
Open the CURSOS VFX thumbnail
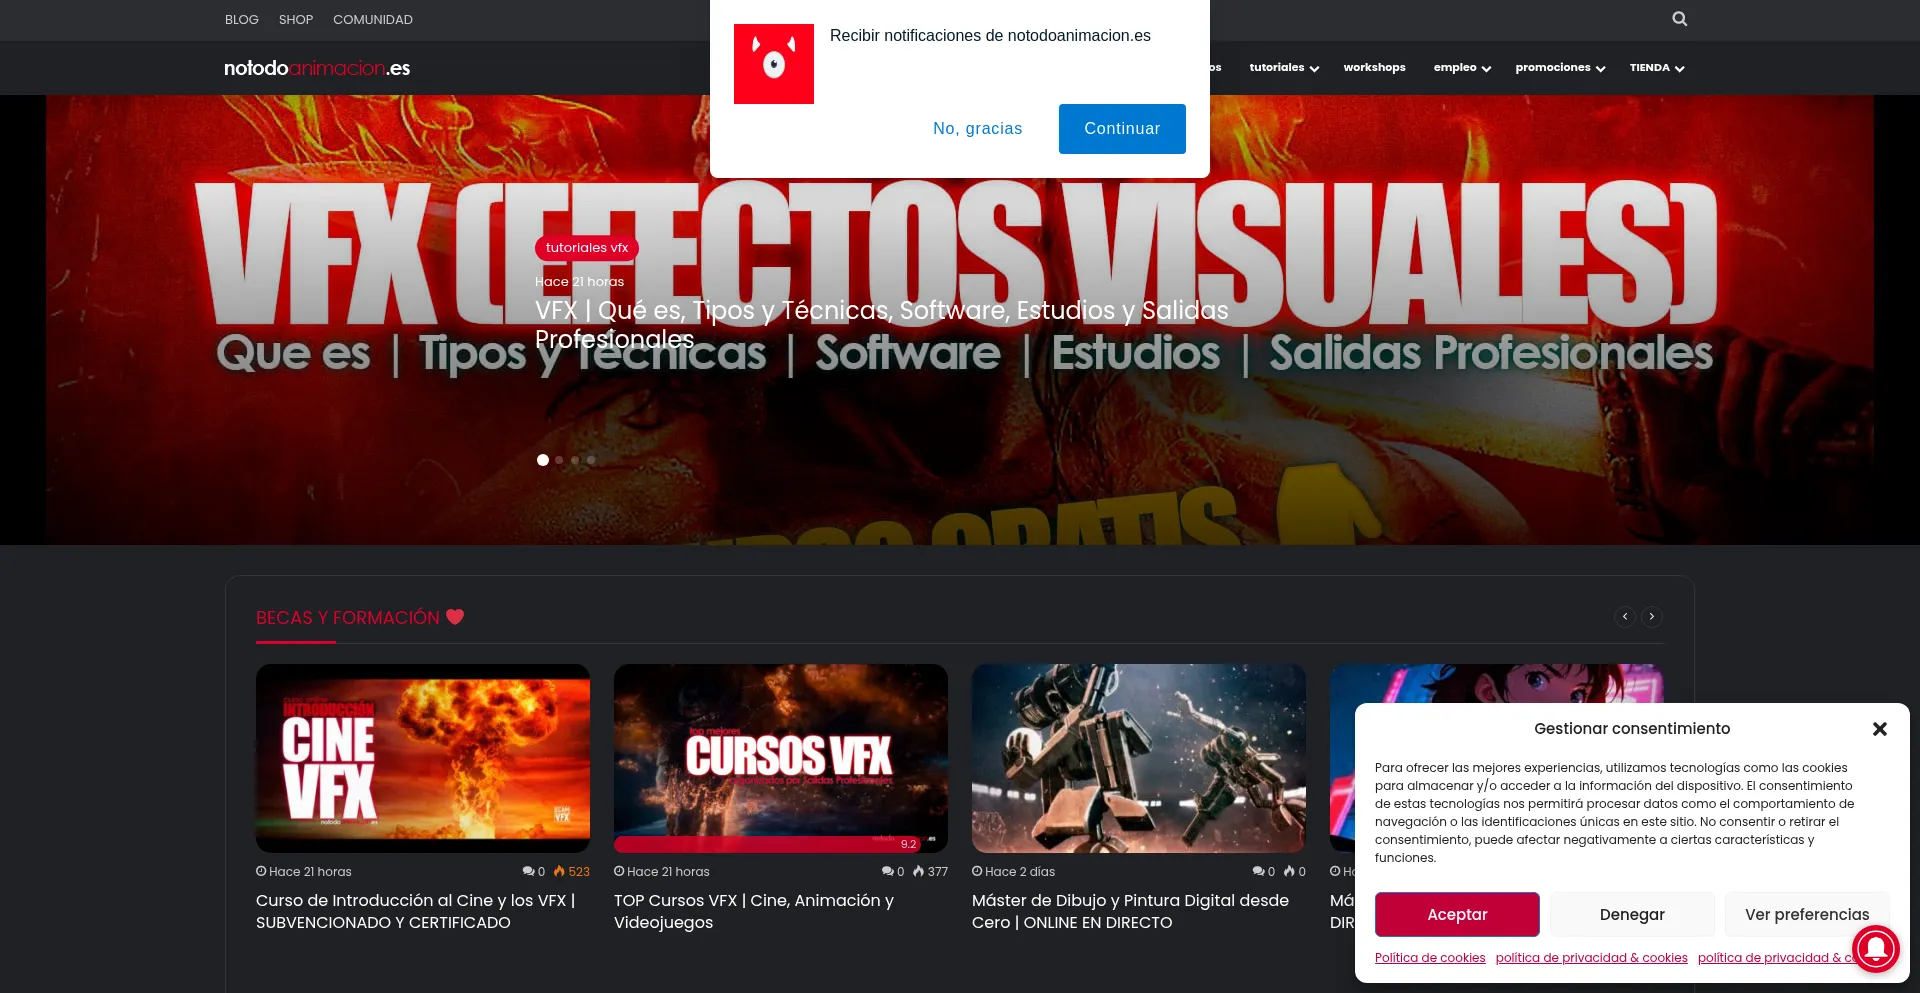pyautogui.click(x=781, y=758)
